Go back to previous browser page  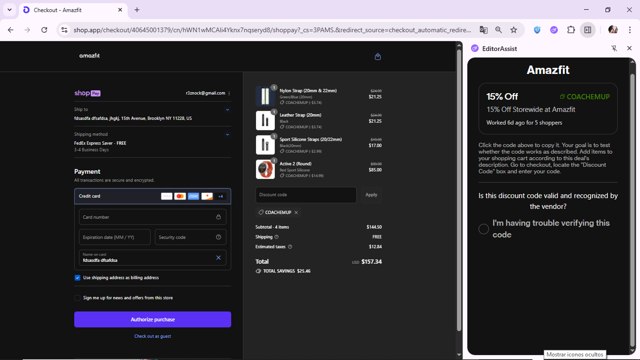pos(11,30)
